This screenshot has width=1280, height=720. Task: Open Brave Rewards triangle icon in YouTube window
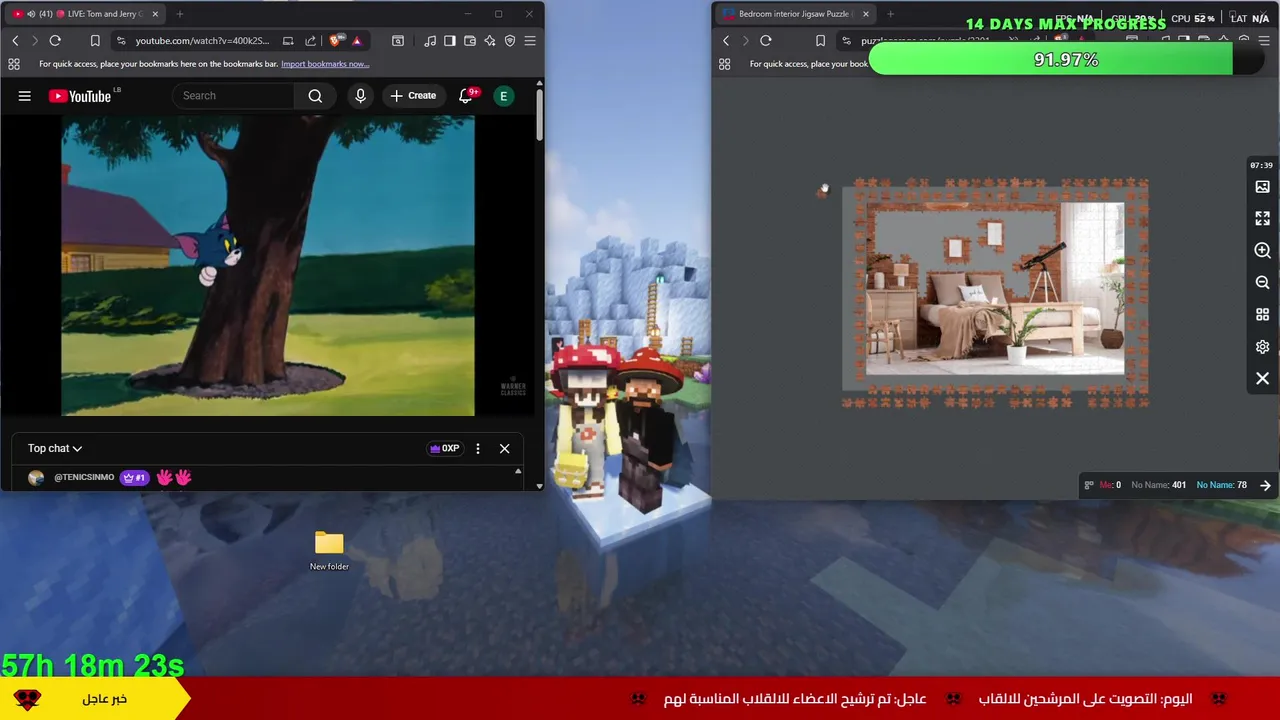click(x=356, y=40)
